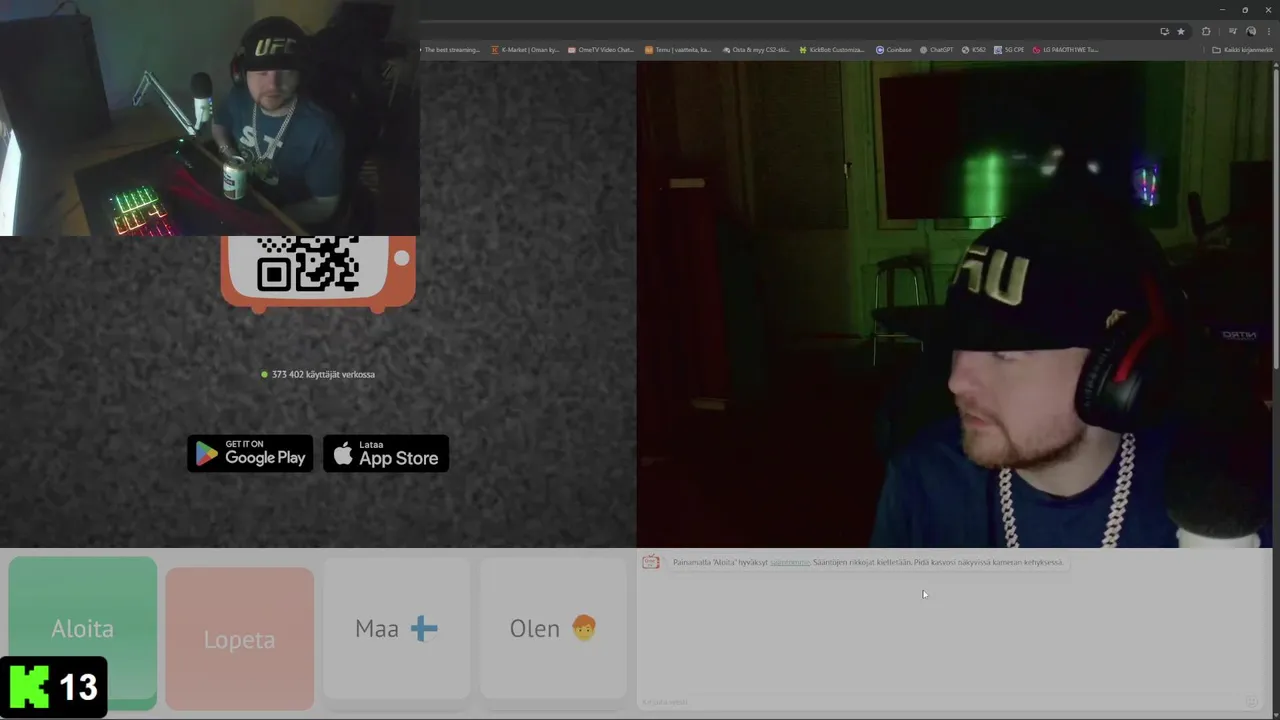The height and width of the screenshot is (720, 1280).
Task: Open the KickBot Customize bookmark
Action: tap(832, 50)
